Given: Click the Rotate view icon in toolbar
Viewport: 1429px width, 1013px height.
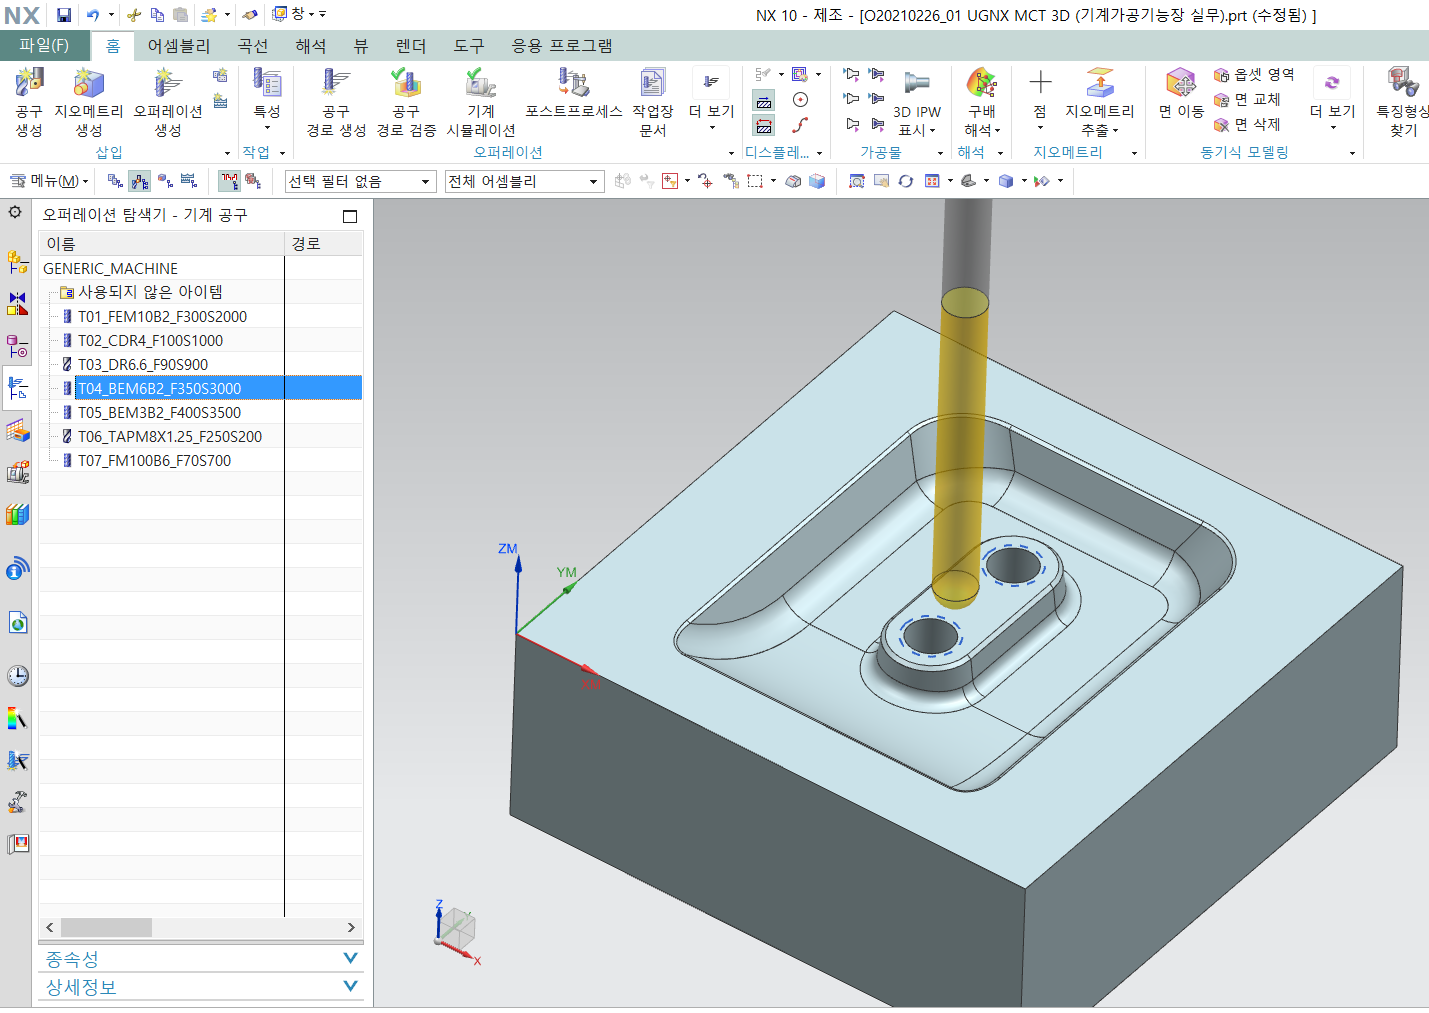Looking at the screenshot, I should [906, 181].
